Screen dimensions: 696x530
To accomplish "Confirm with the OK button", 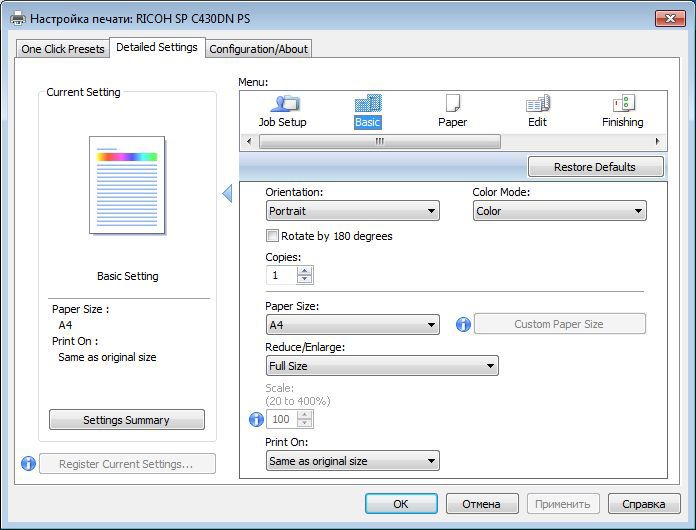I will pyautogui.click(x=401, y=504).
